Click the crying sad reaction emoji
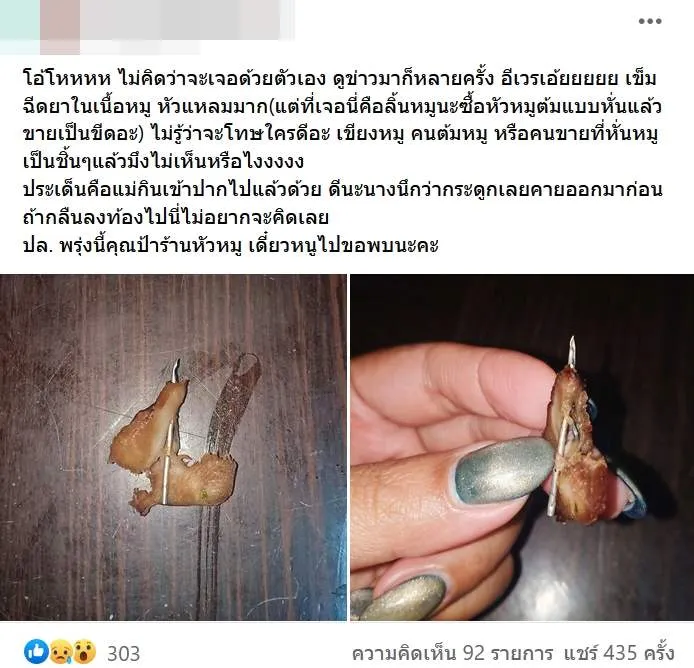 [x=61, y=652]
